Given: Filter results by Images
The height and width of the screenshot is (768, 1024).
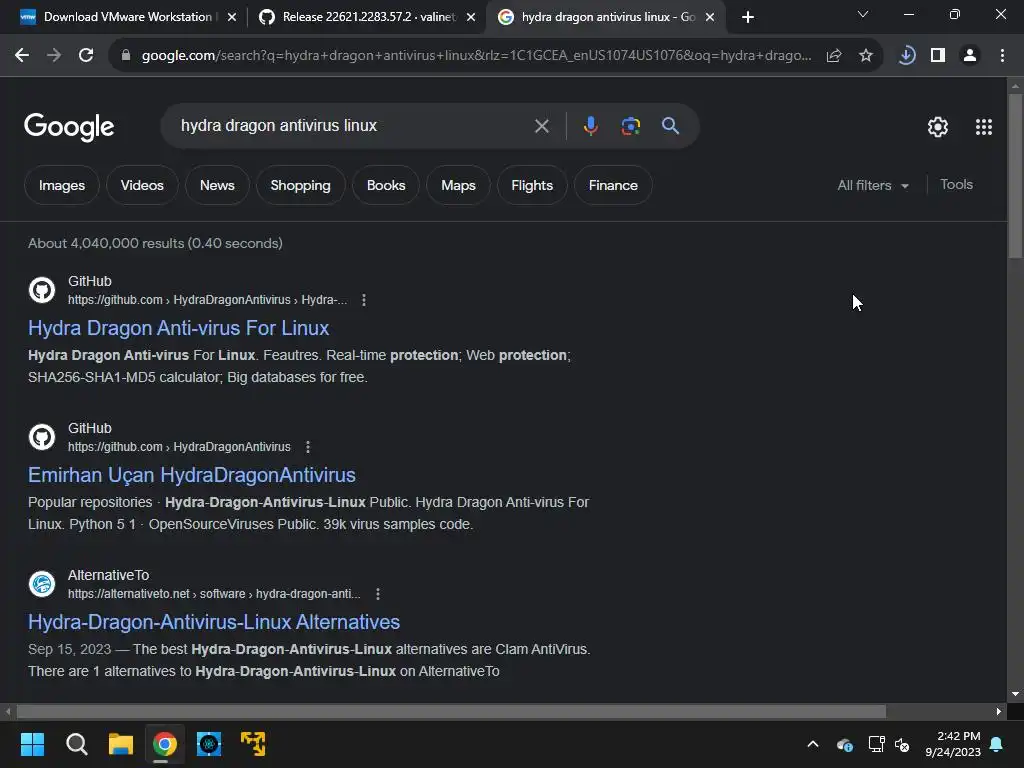Looking at the screenshot, I should [x=62, y=185].
